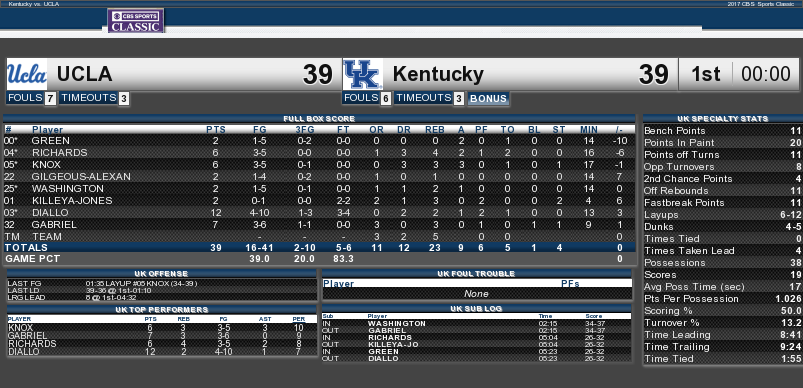Select the DIALLO row in box score
The height and width of the screenshot is (388, 803).
tap(320, 212)
